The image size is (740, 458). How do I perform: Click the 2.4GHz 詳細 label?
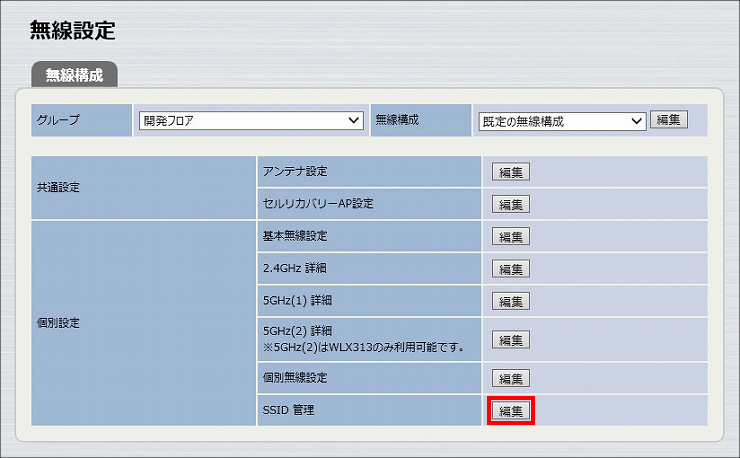[x=294, y=268]
